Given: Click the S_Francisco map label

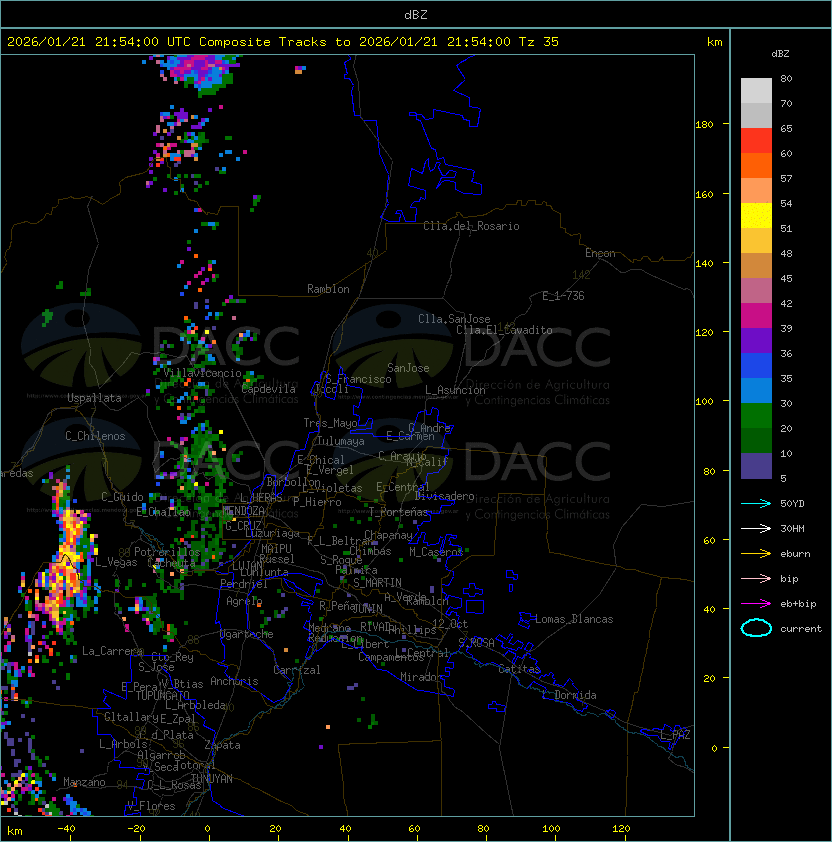Looking at the screenshot, I should [358, 379].
